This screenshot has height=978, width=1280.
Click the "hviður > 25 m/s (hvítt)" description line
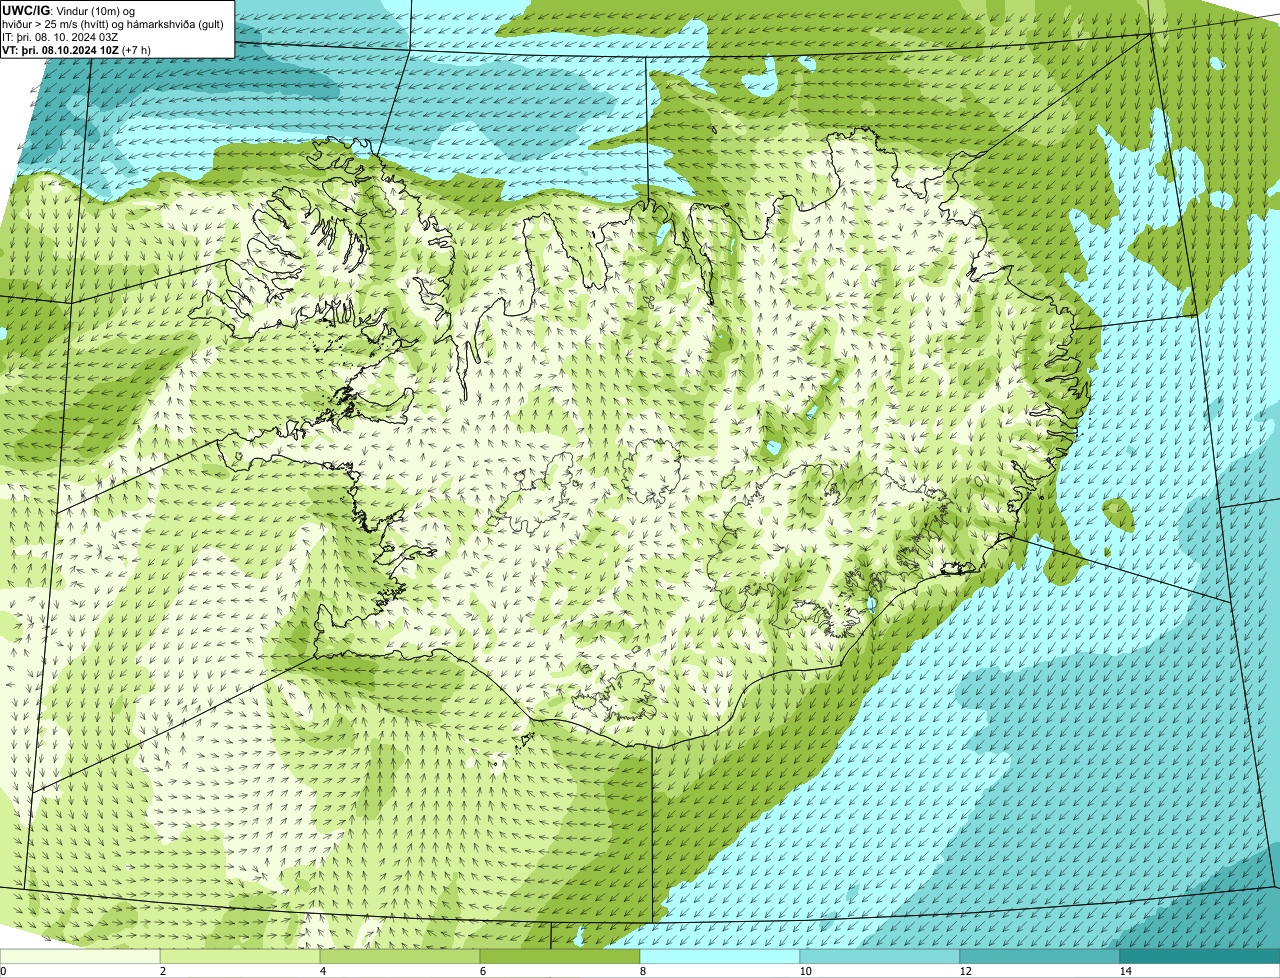(x=113, y=23)
